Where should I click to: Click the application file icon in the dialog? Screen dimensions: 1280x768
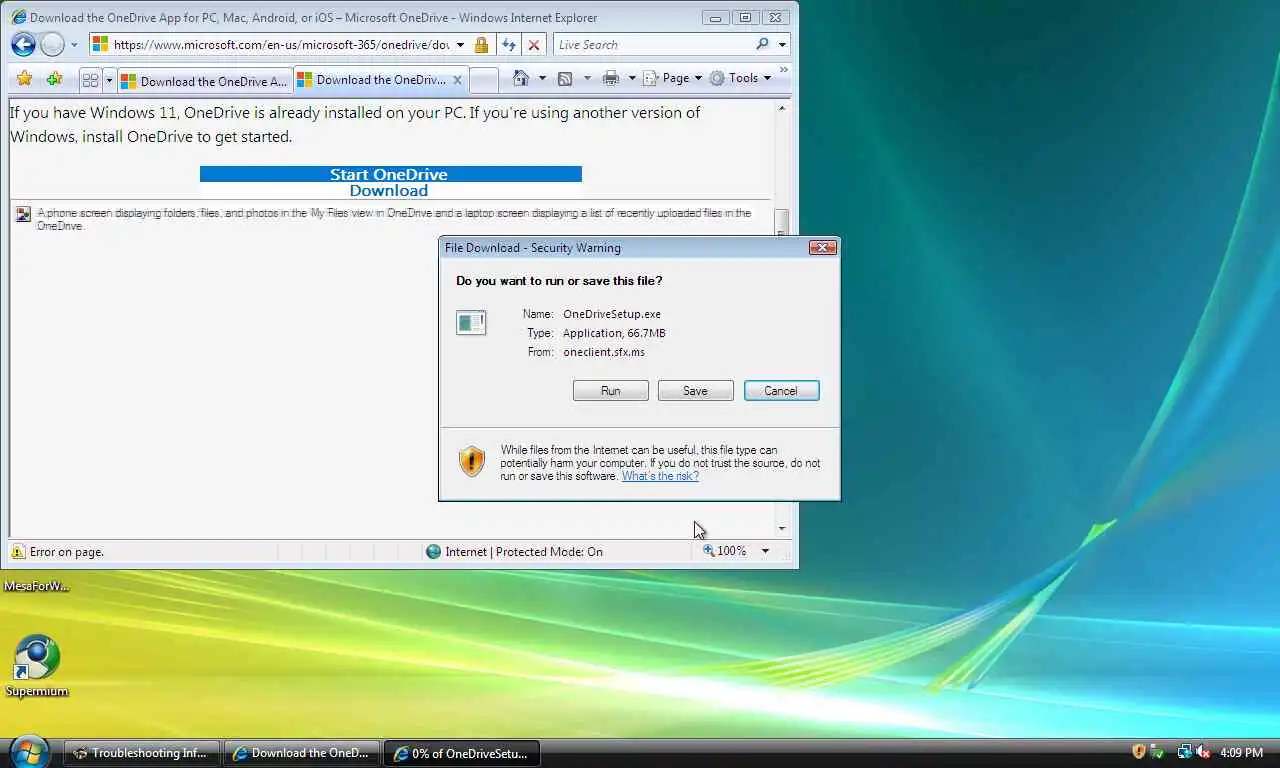coord(471,322)
